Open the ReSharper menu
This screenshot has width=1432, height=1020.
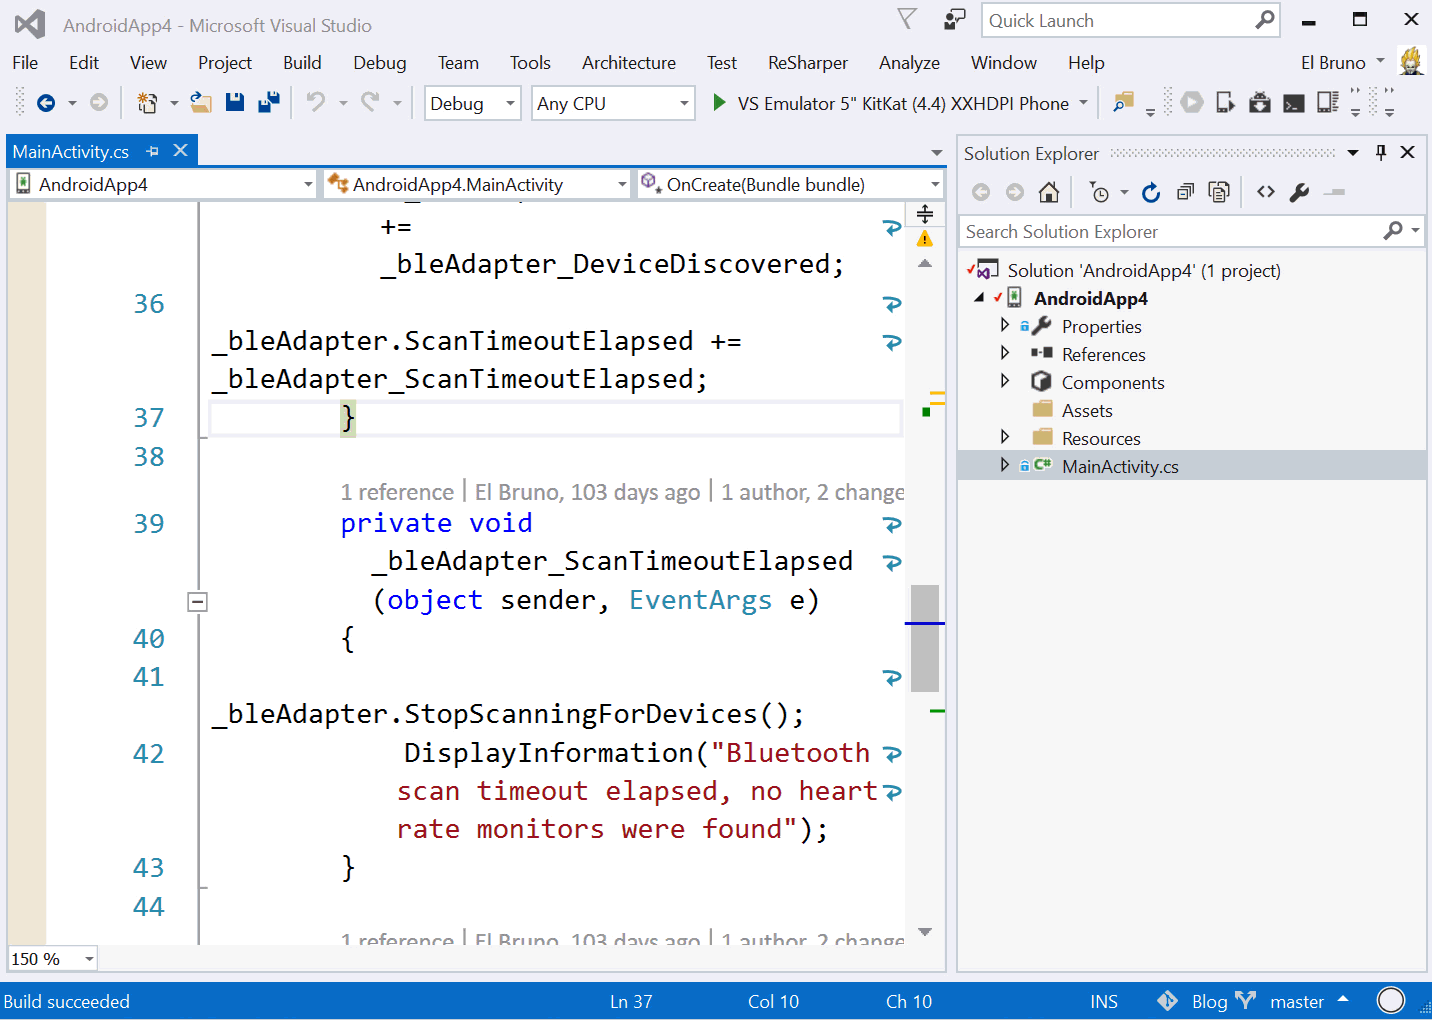point(807,63)
